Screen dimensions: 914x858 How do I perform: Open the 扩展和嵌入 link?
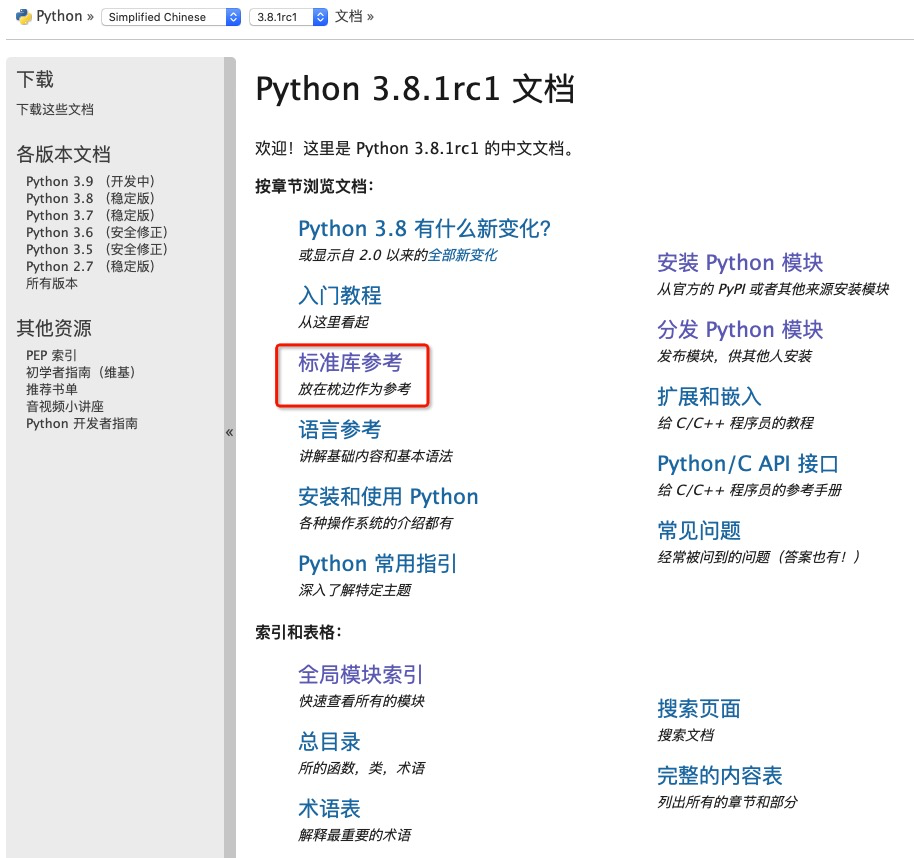coord(709,396)
